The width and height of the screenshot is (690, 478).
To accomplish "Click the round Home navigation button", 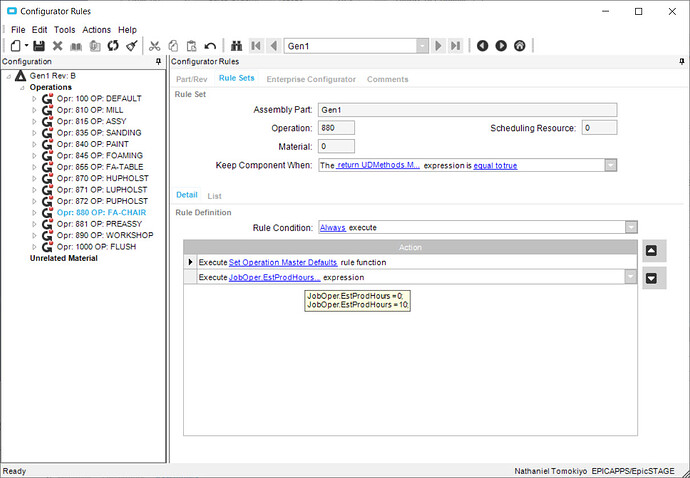I will click(x=519, y=45).
